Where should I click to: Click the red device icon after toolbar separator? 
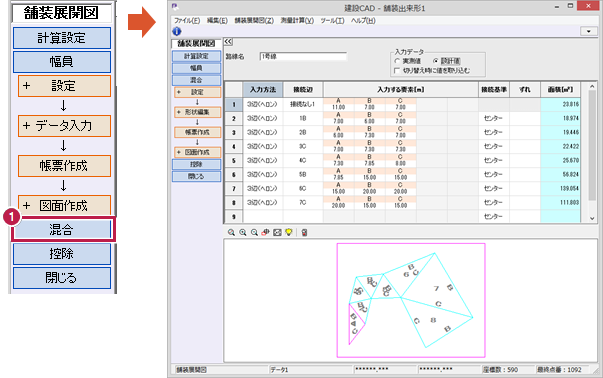[304, 232]
